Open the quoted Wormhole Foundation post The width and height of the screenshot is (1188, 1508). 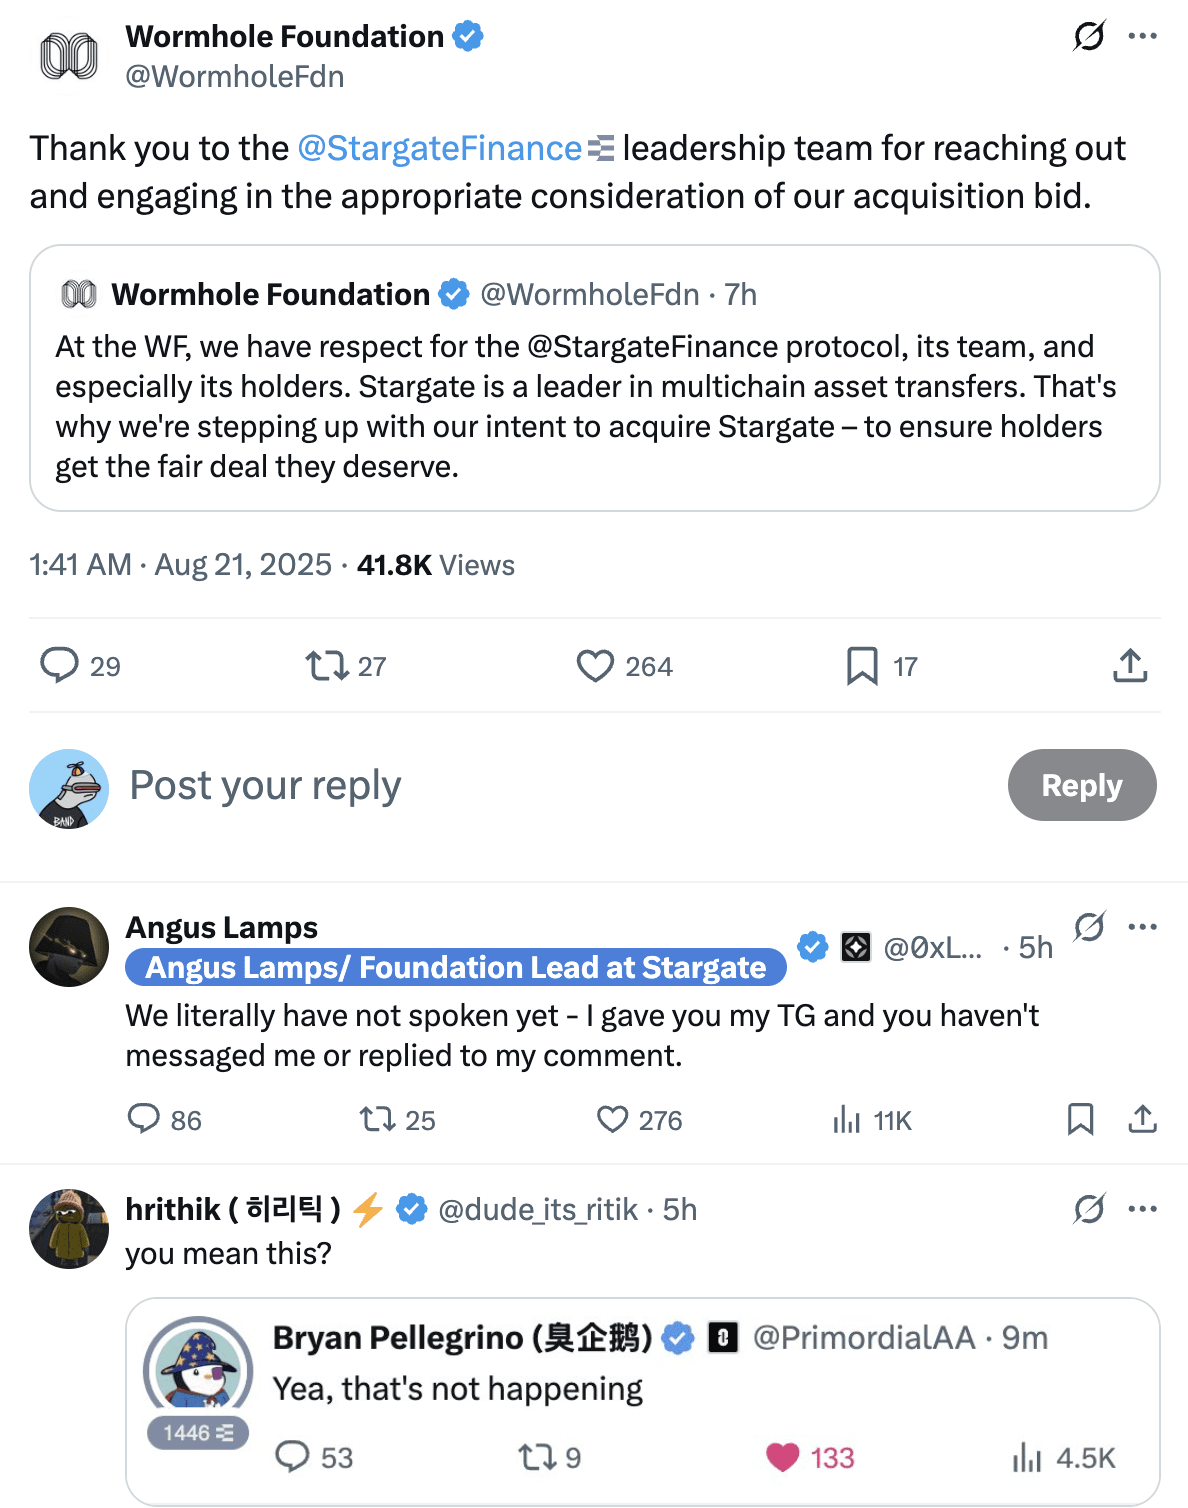pyautogui.click(x=594, y=400)
